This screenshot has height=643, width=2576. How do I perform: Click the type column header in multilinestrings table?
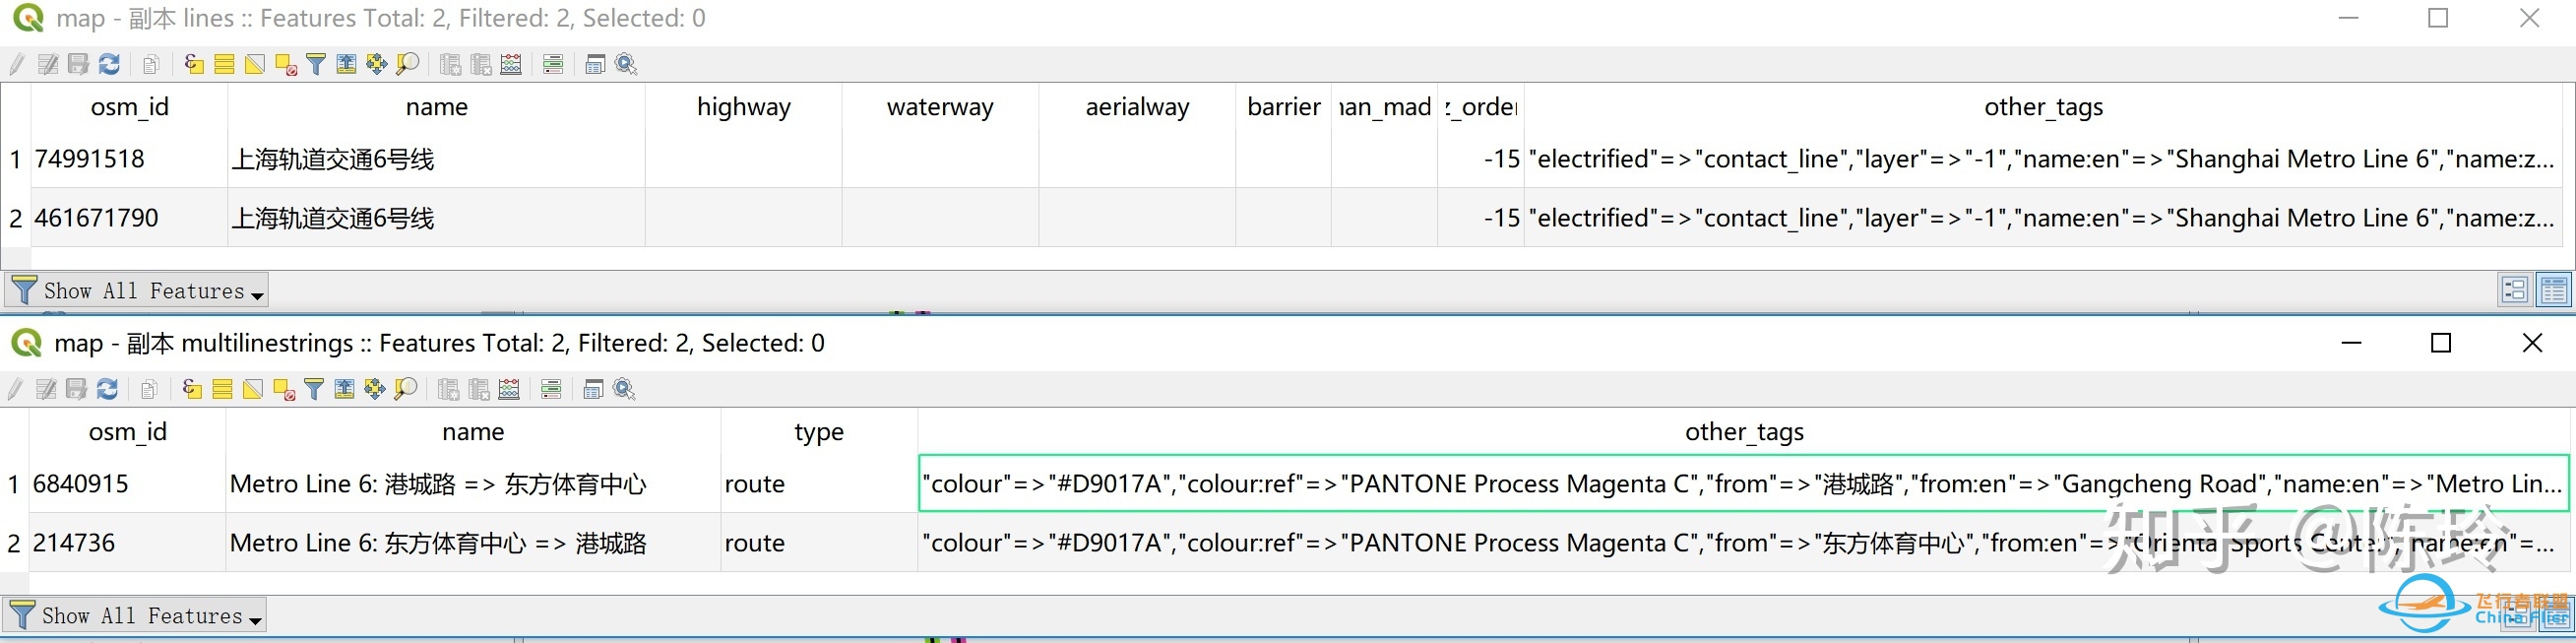point(818,432)
